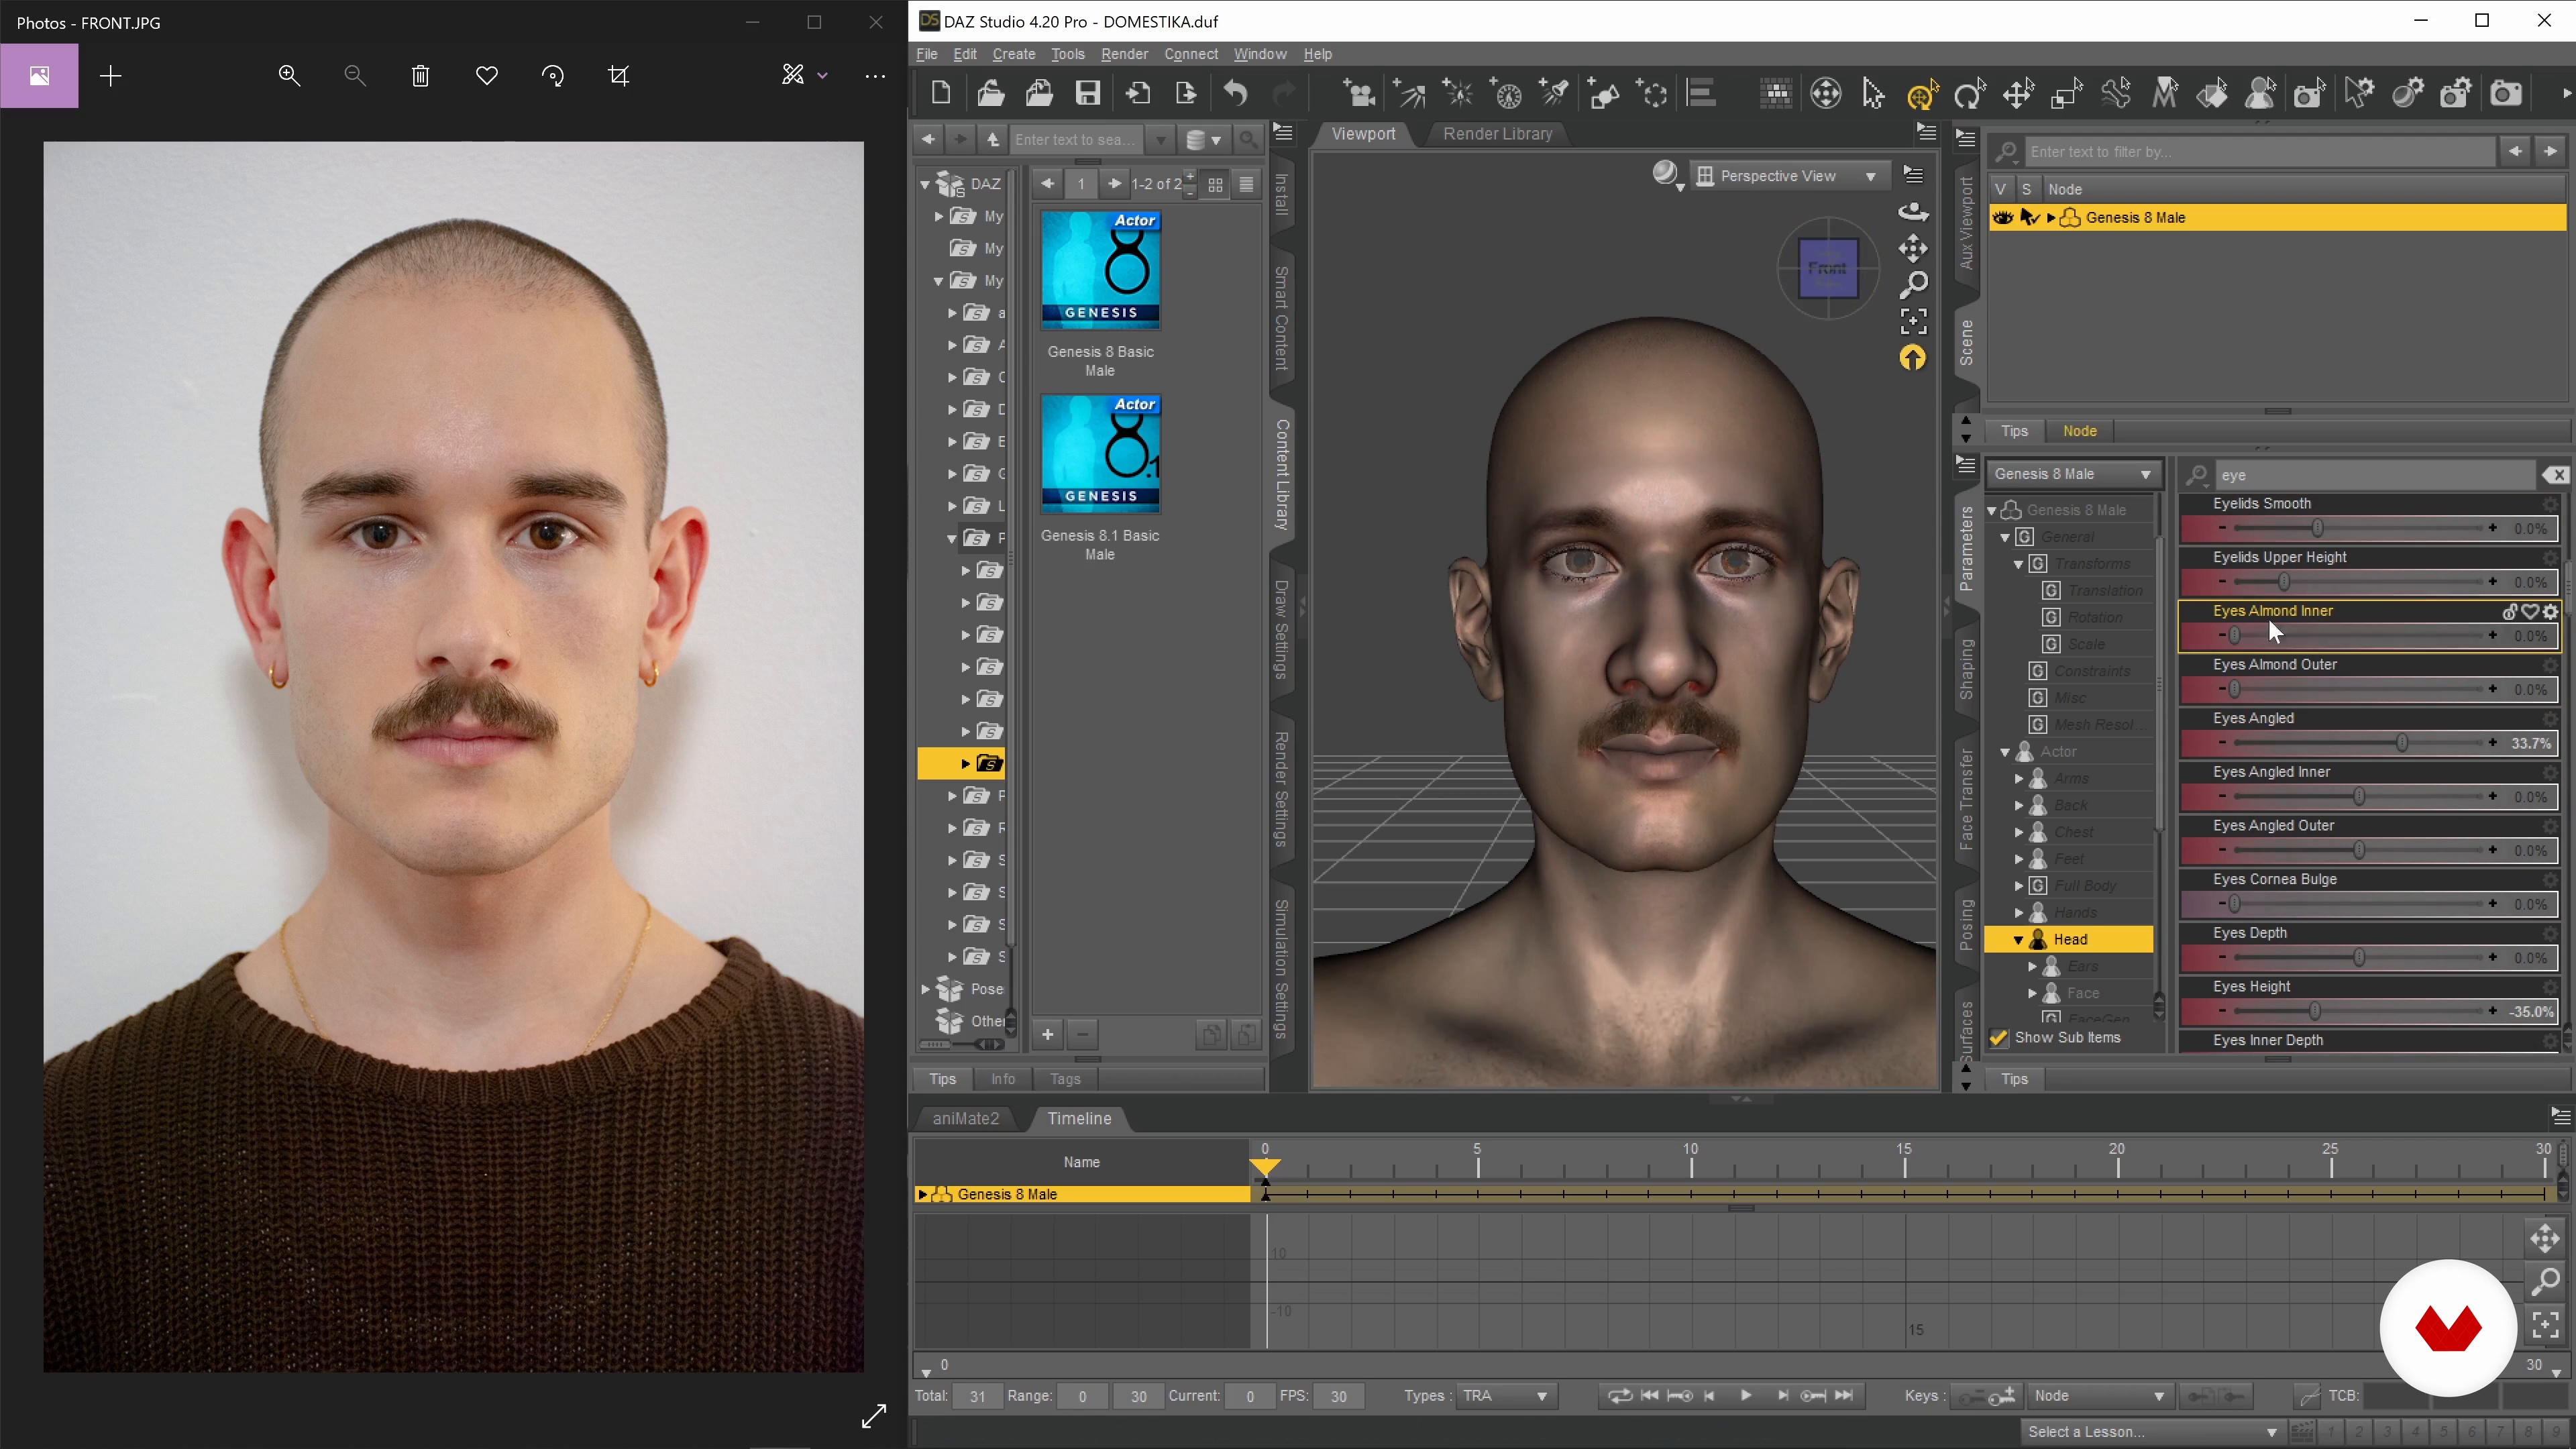Select the Translate tool icon

pyautogui.click(x=2018, y=94)
